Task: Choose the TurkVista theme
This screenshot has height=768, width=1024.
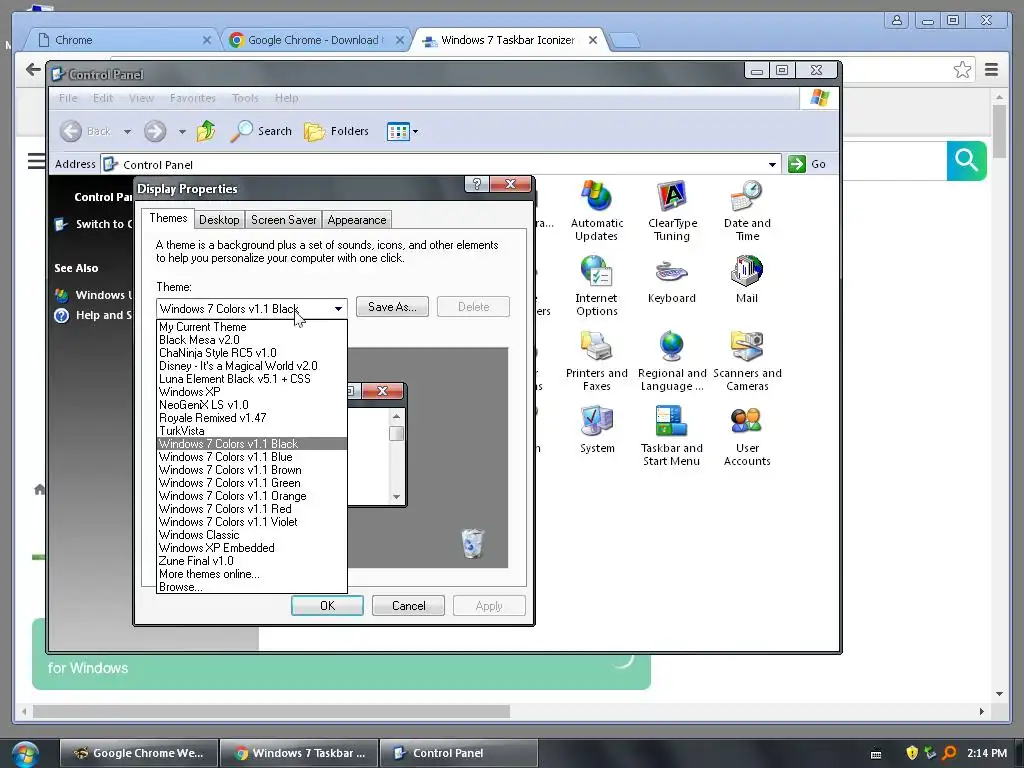Action: (252, 431)
